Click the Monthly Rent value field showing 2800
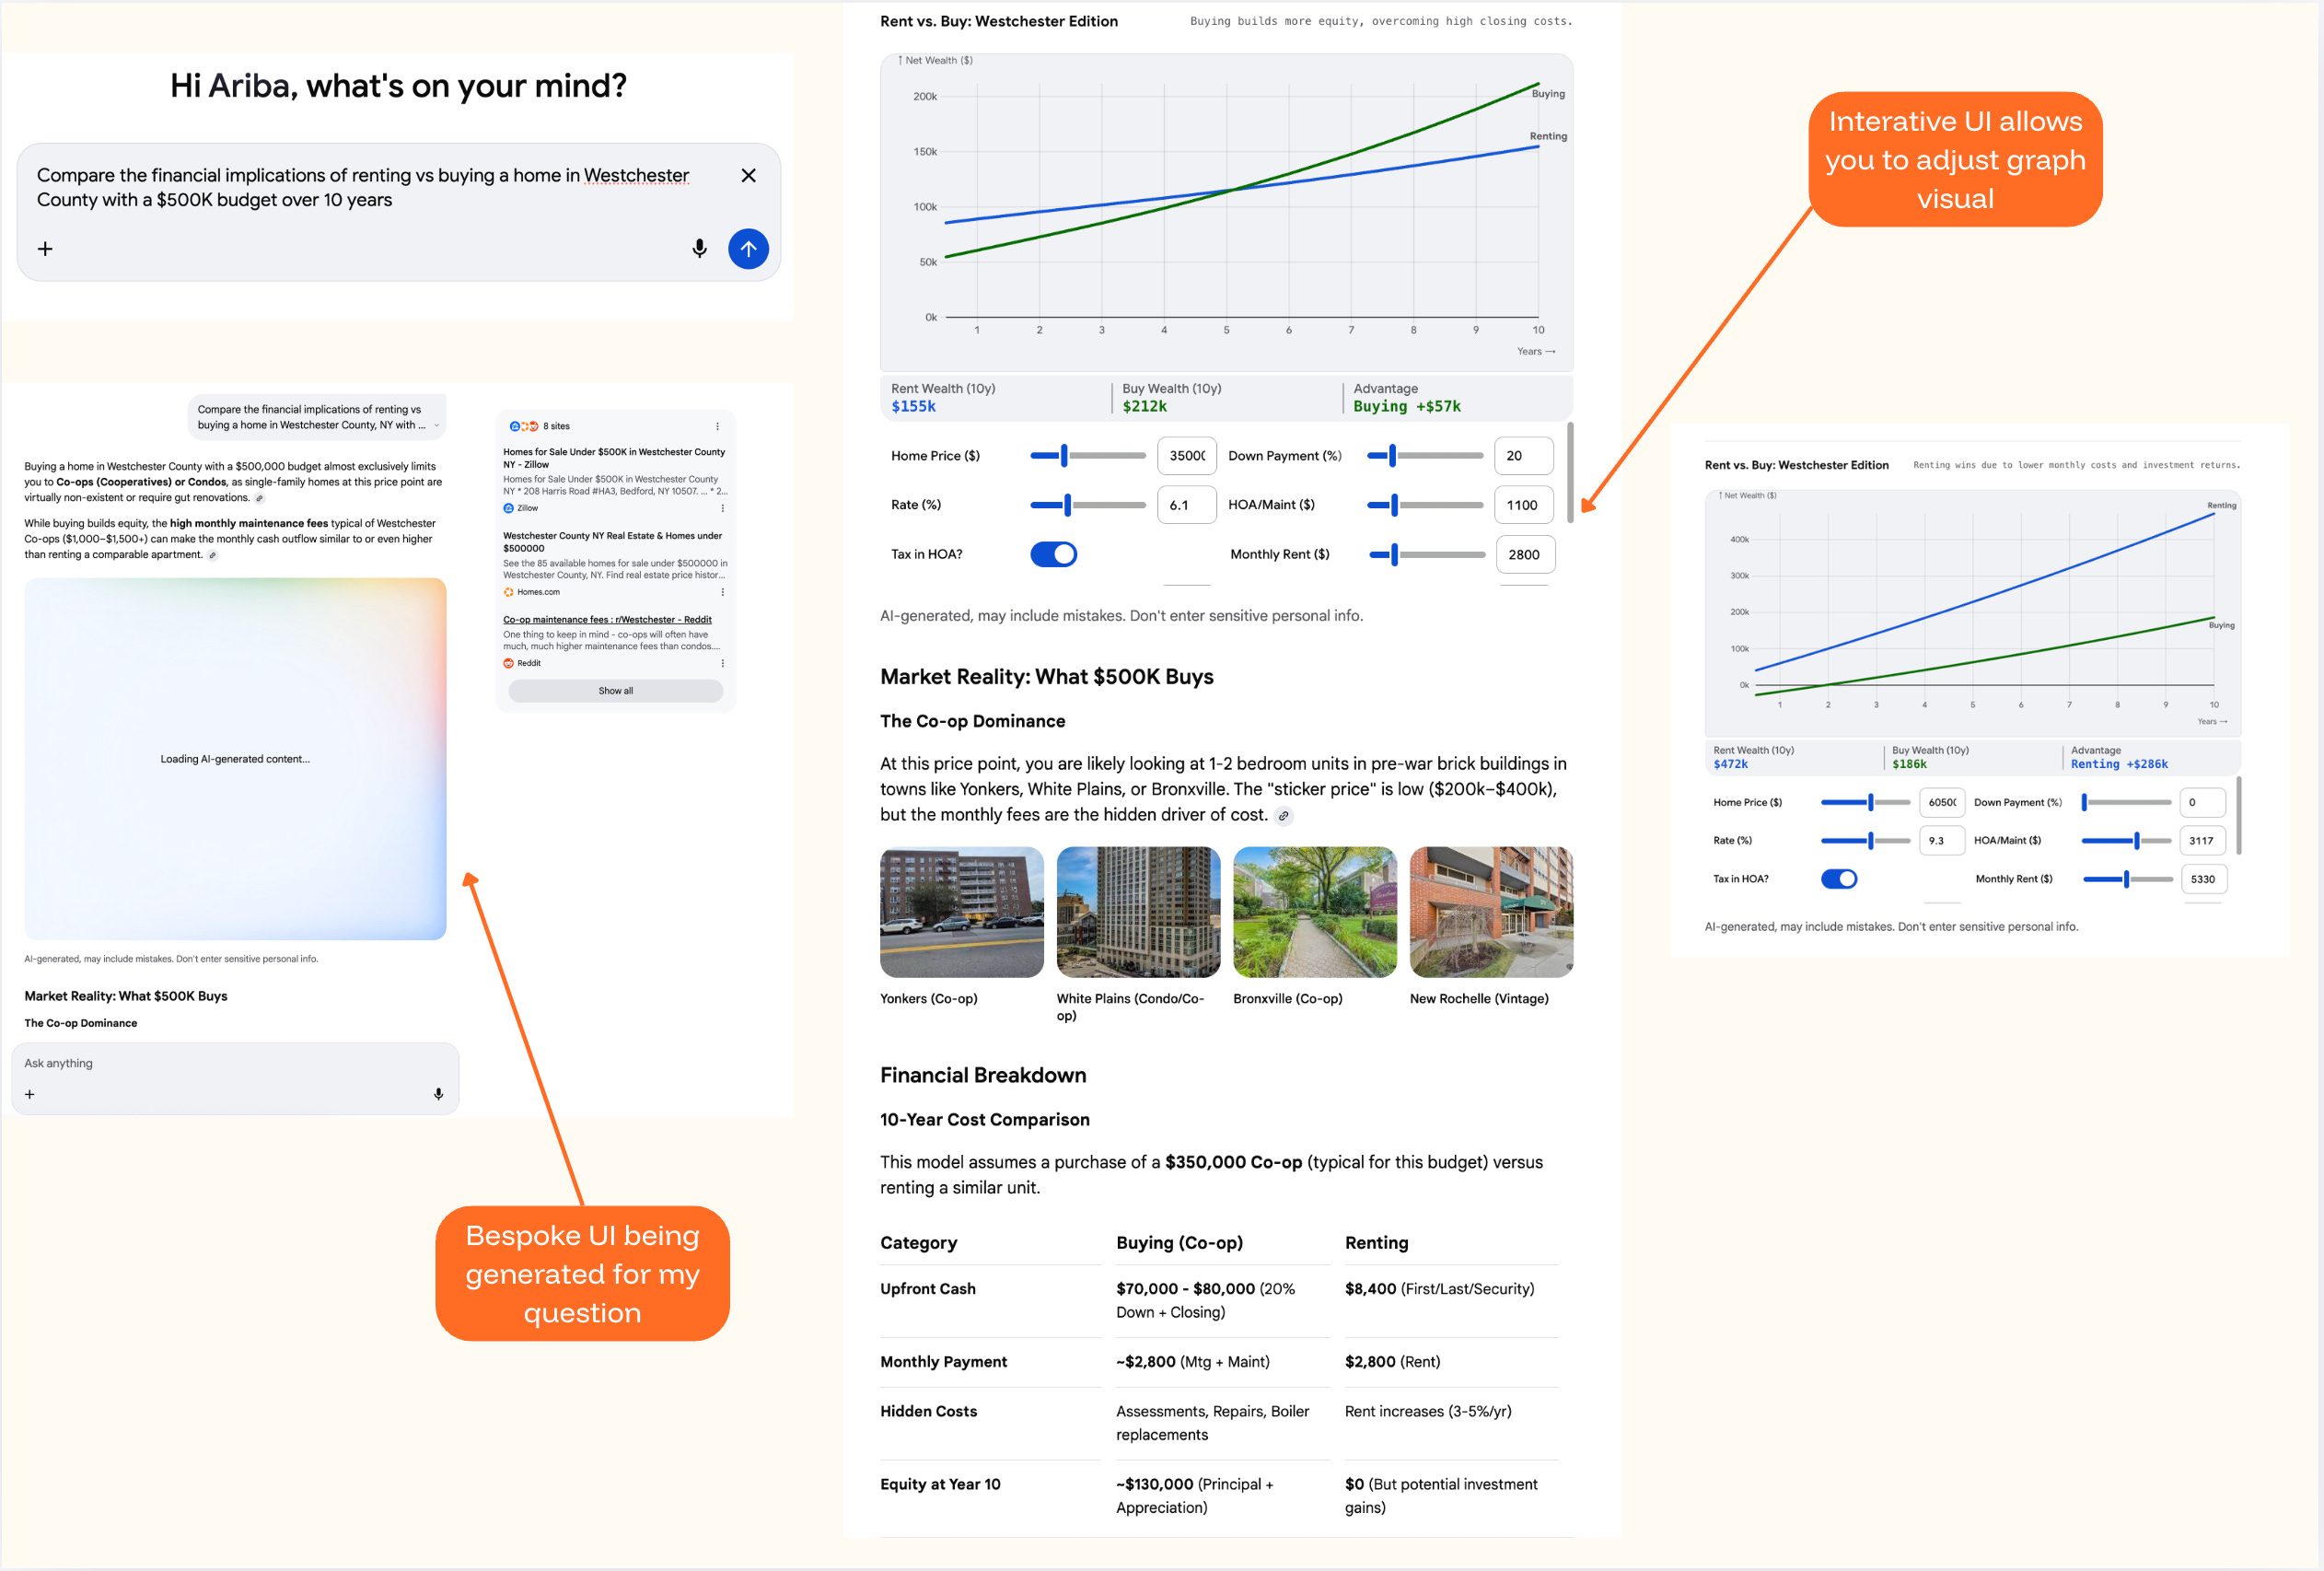Screen dimensions: 2324x1571 coord(1524,554)
